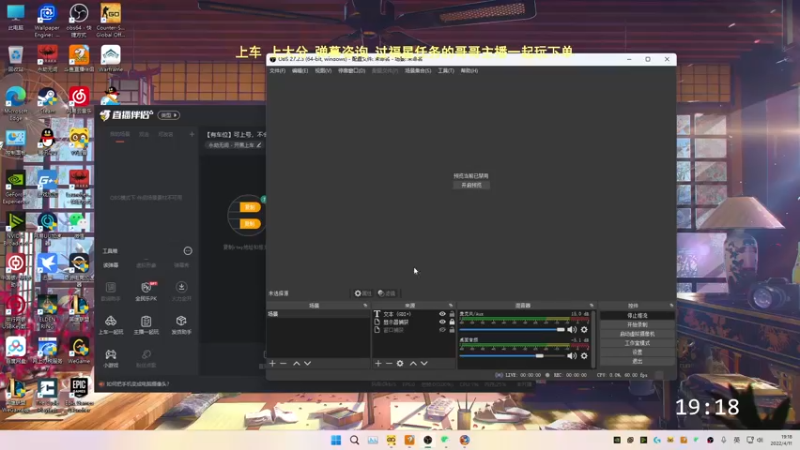This screenshot has width=800, height=450.
Task: Open the Tools menu in OBS
Action: pos(446,70)
